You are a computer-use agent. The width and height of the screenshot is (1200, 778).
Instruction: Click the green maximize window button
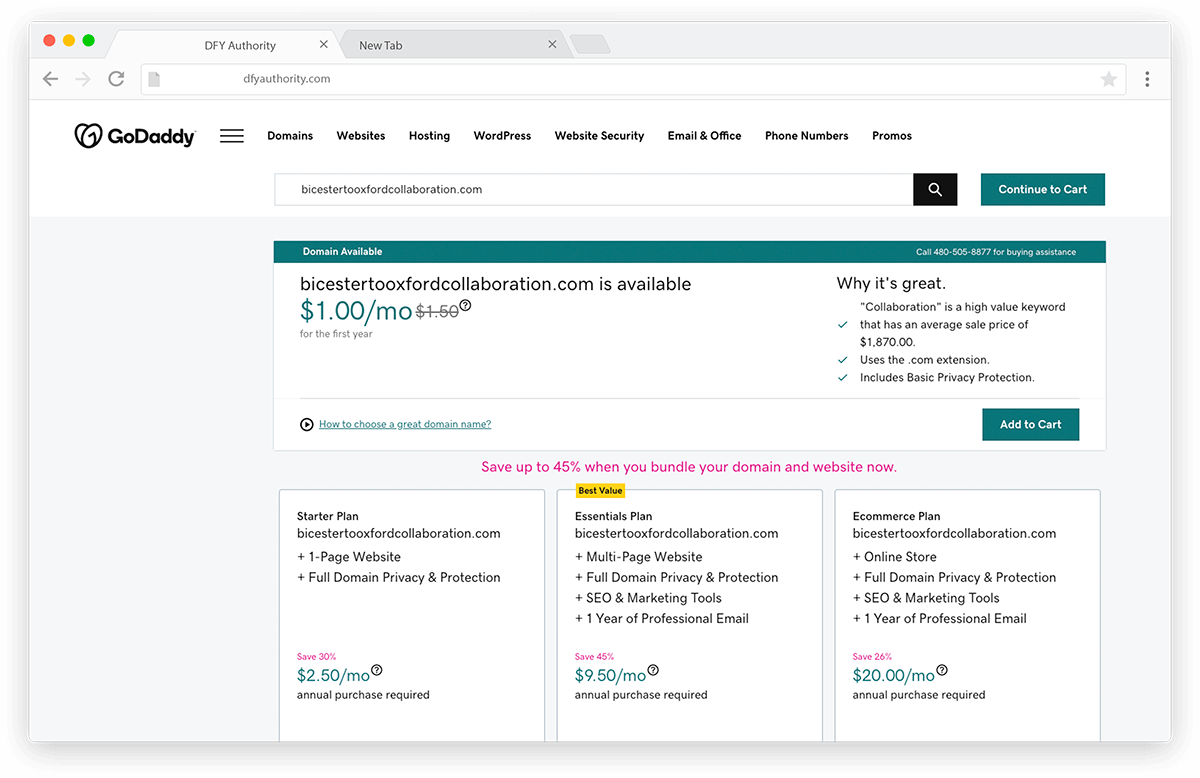pyautogui.click(x=89, y=40)
